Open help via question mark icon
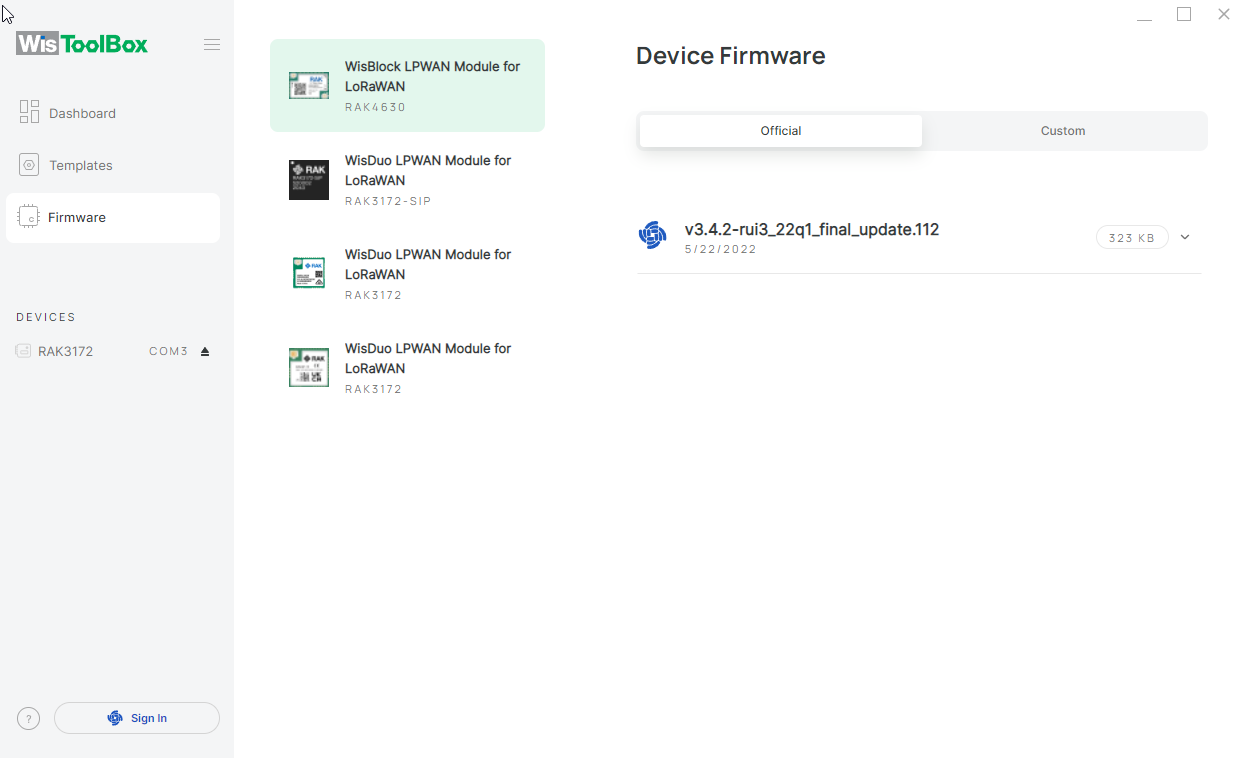 [x=29, y=718]
